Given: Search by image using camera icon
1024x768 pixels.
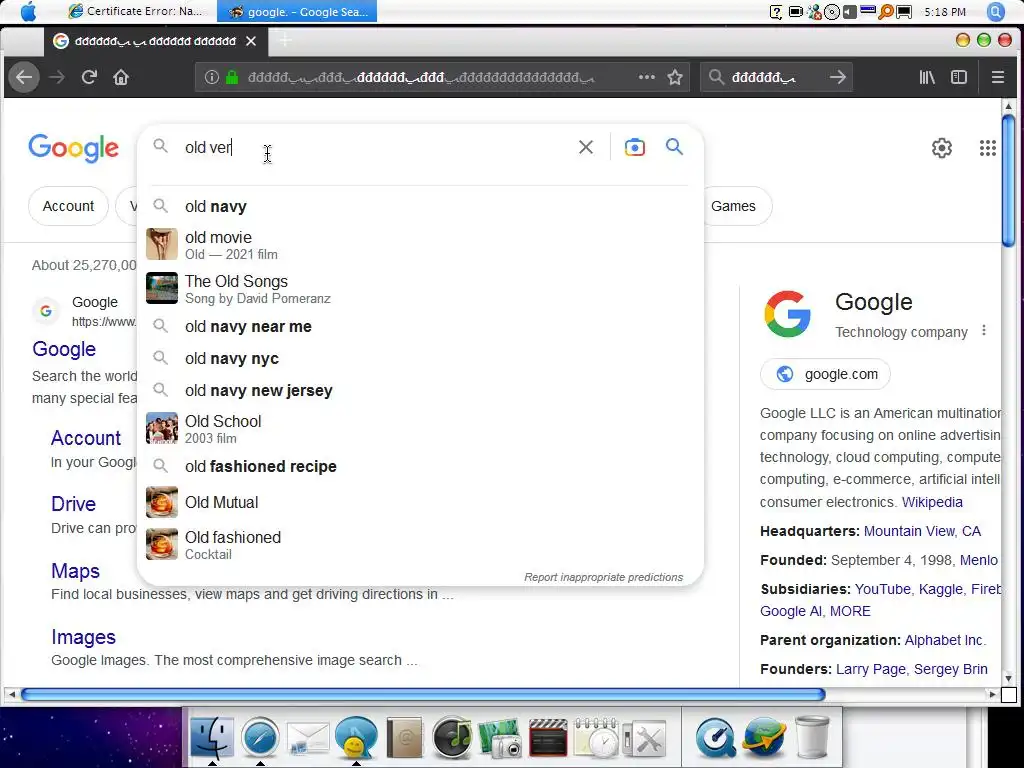Looking at the screenshot, I should click(634, 148).
